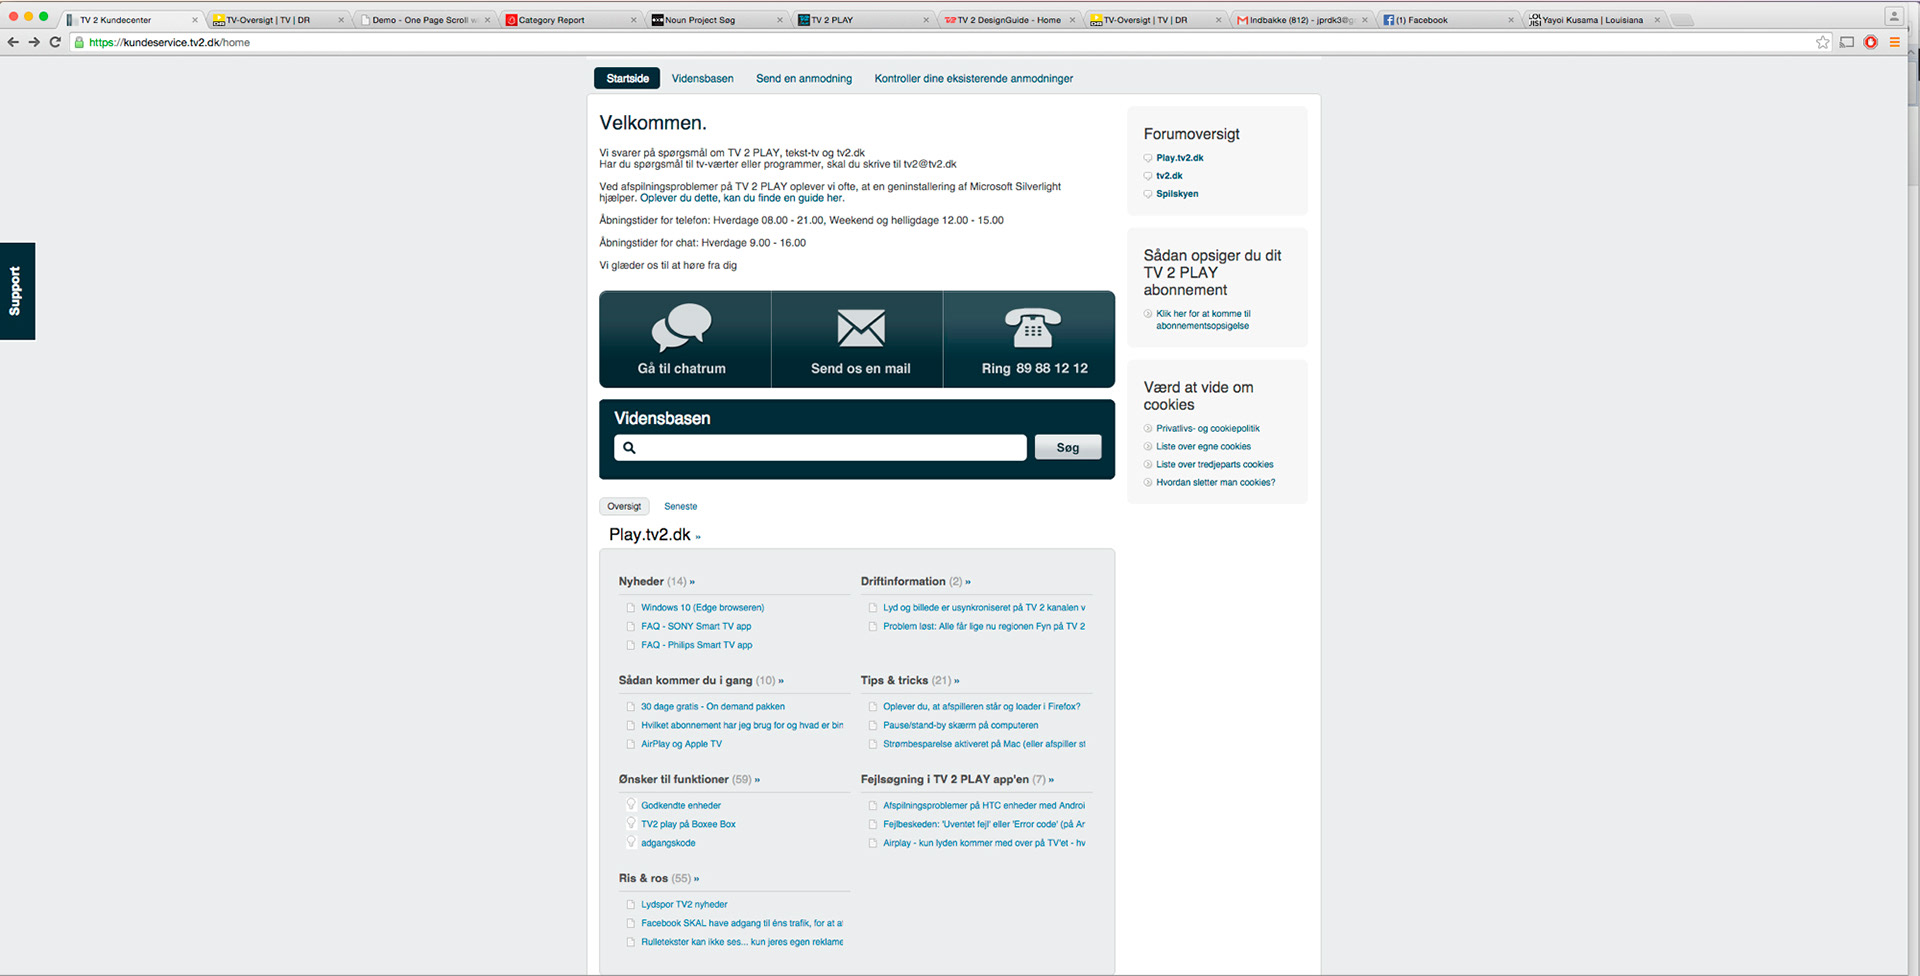Open Pause/stand-by skærm på computeren article
1920x976 pixels.
click(960, 725)
